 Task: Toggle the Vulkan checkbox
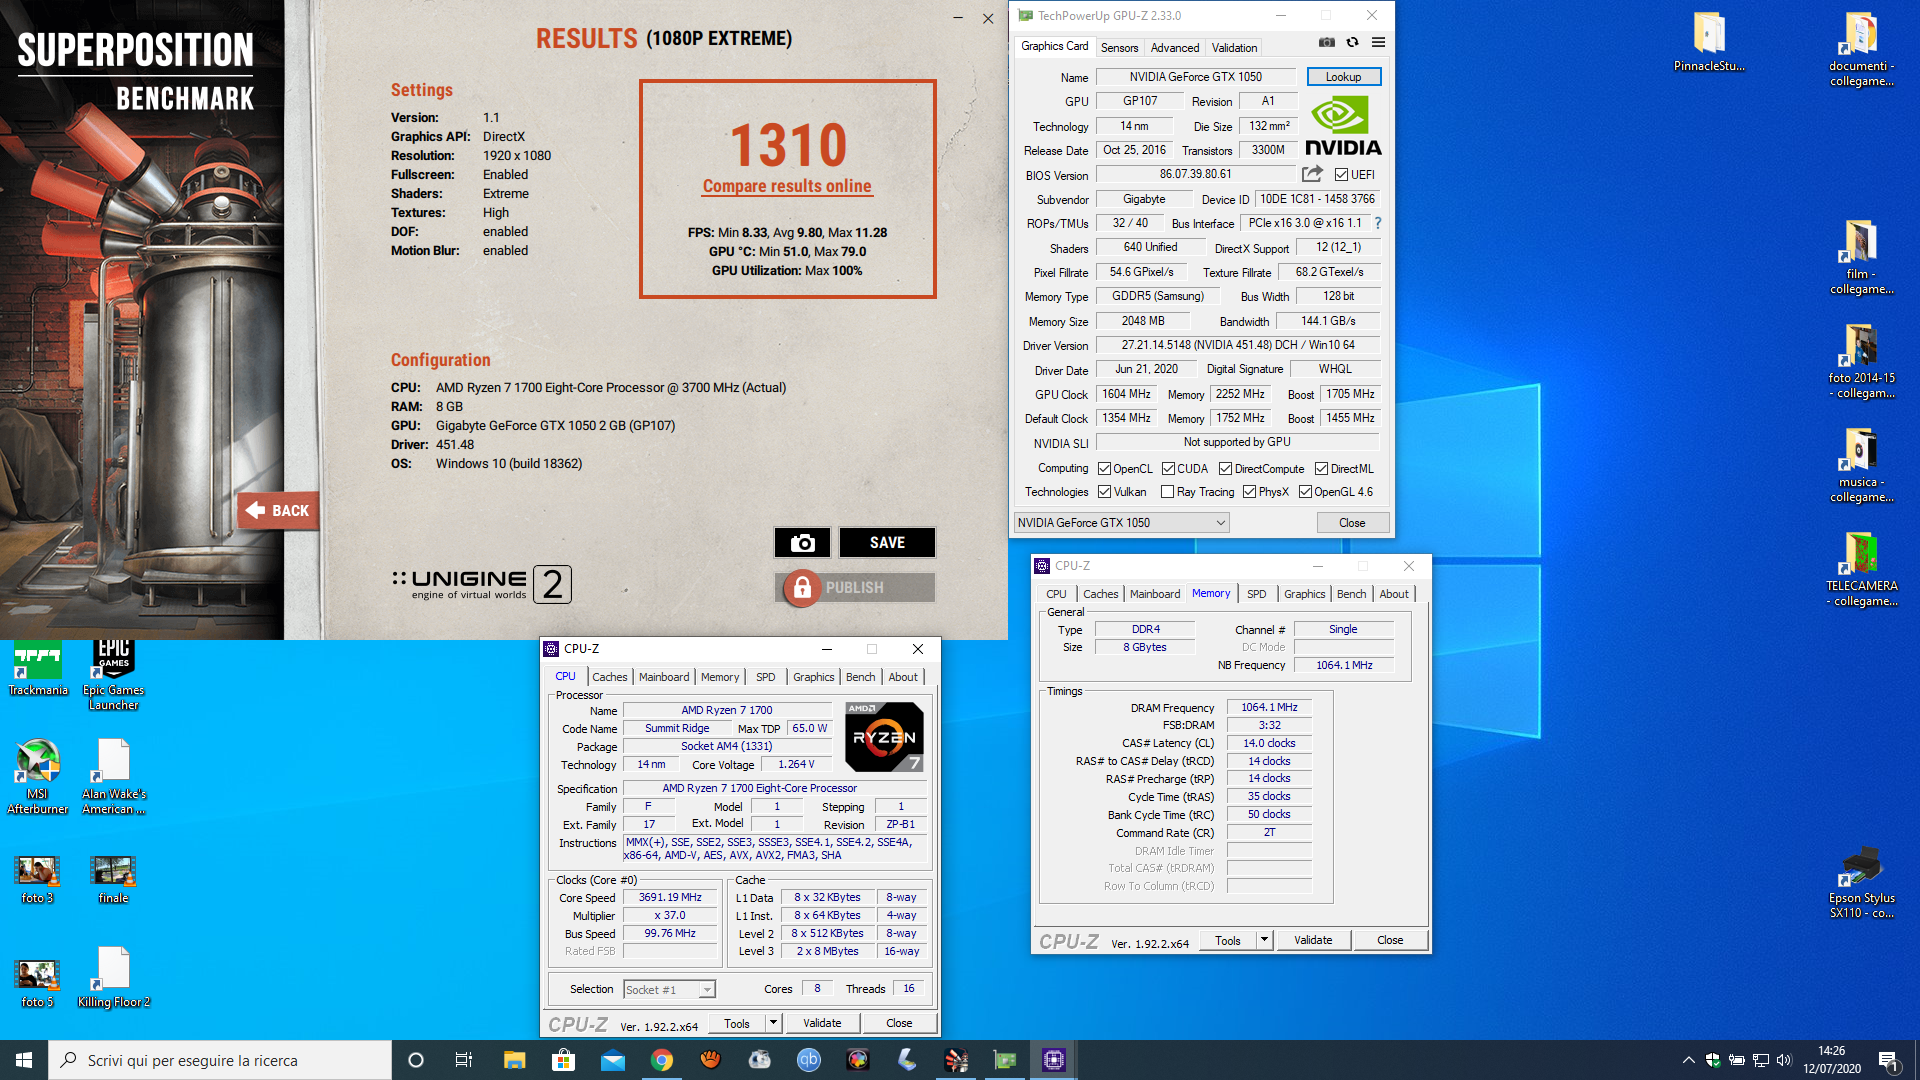1104,492
